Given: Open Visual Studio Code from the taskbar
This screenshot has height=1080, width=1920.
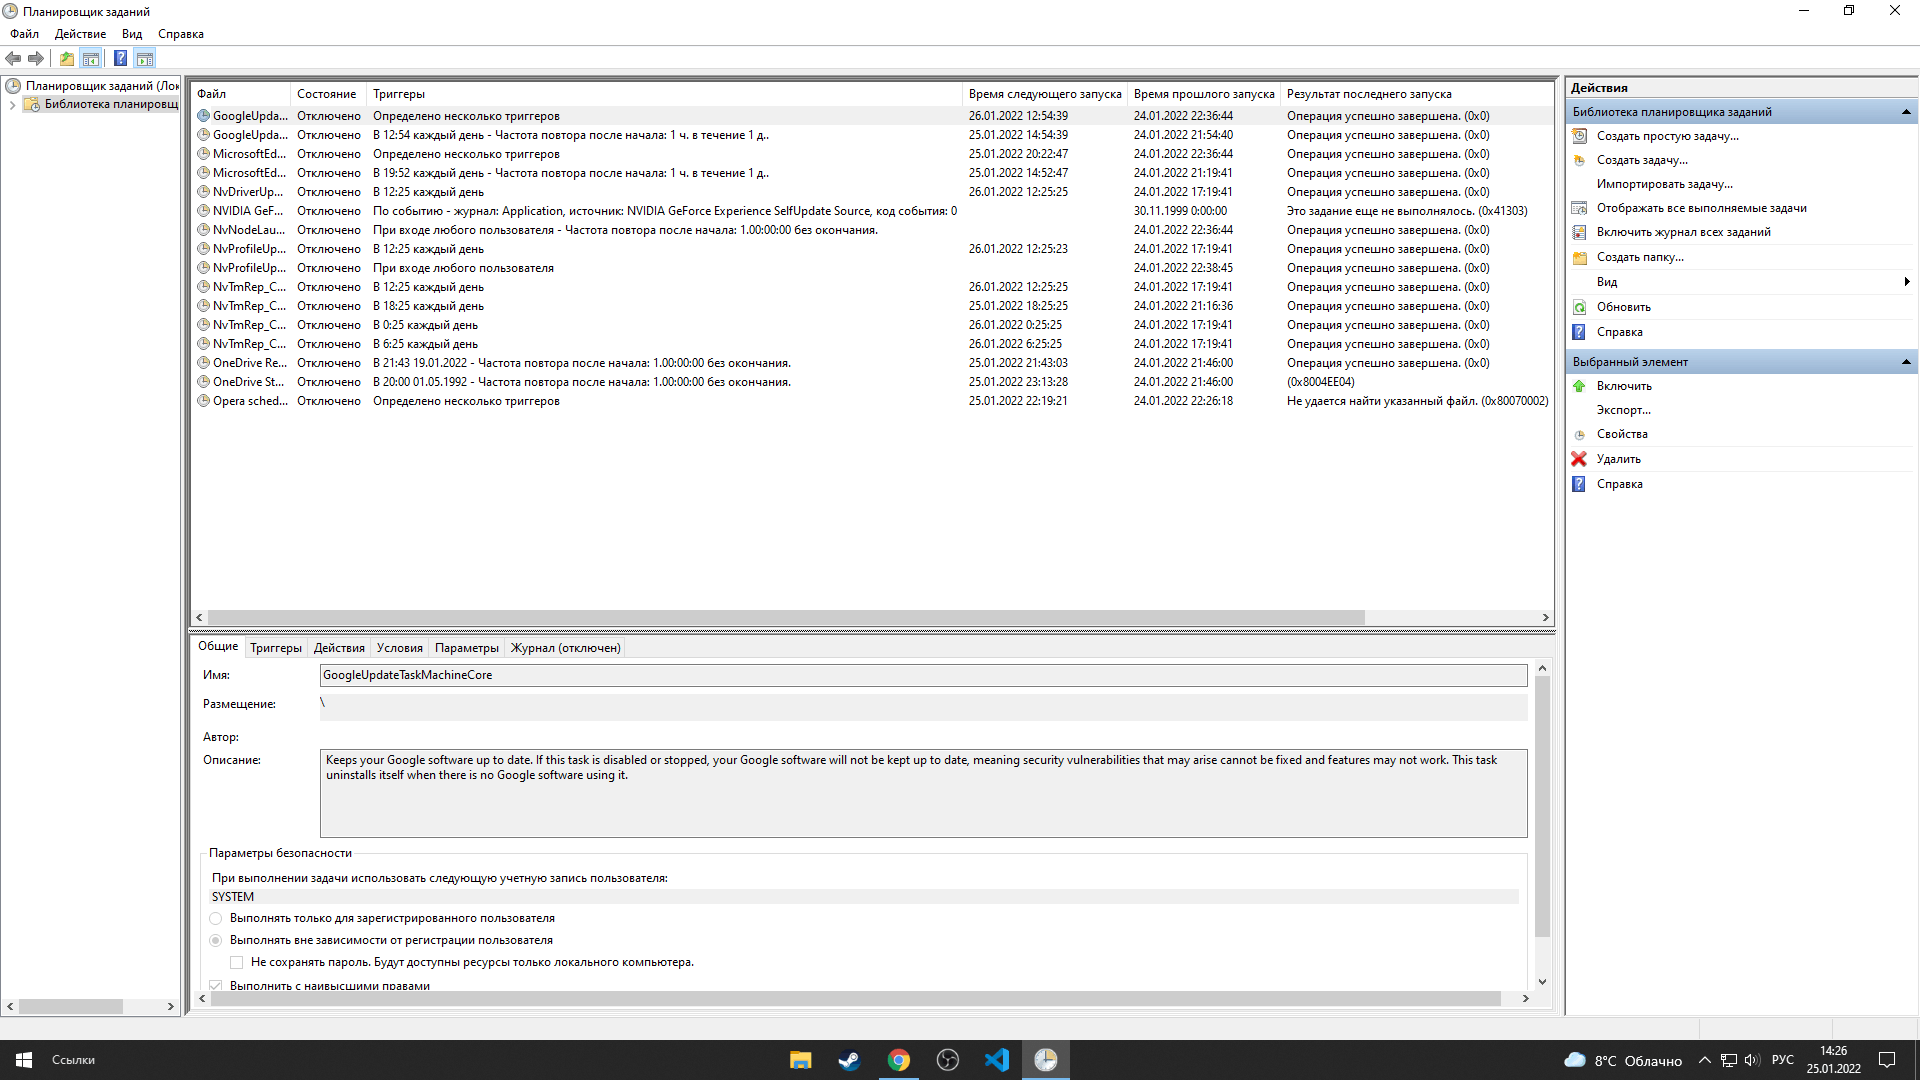Looking at the screenshot, I should click(x=996, y=1060).
